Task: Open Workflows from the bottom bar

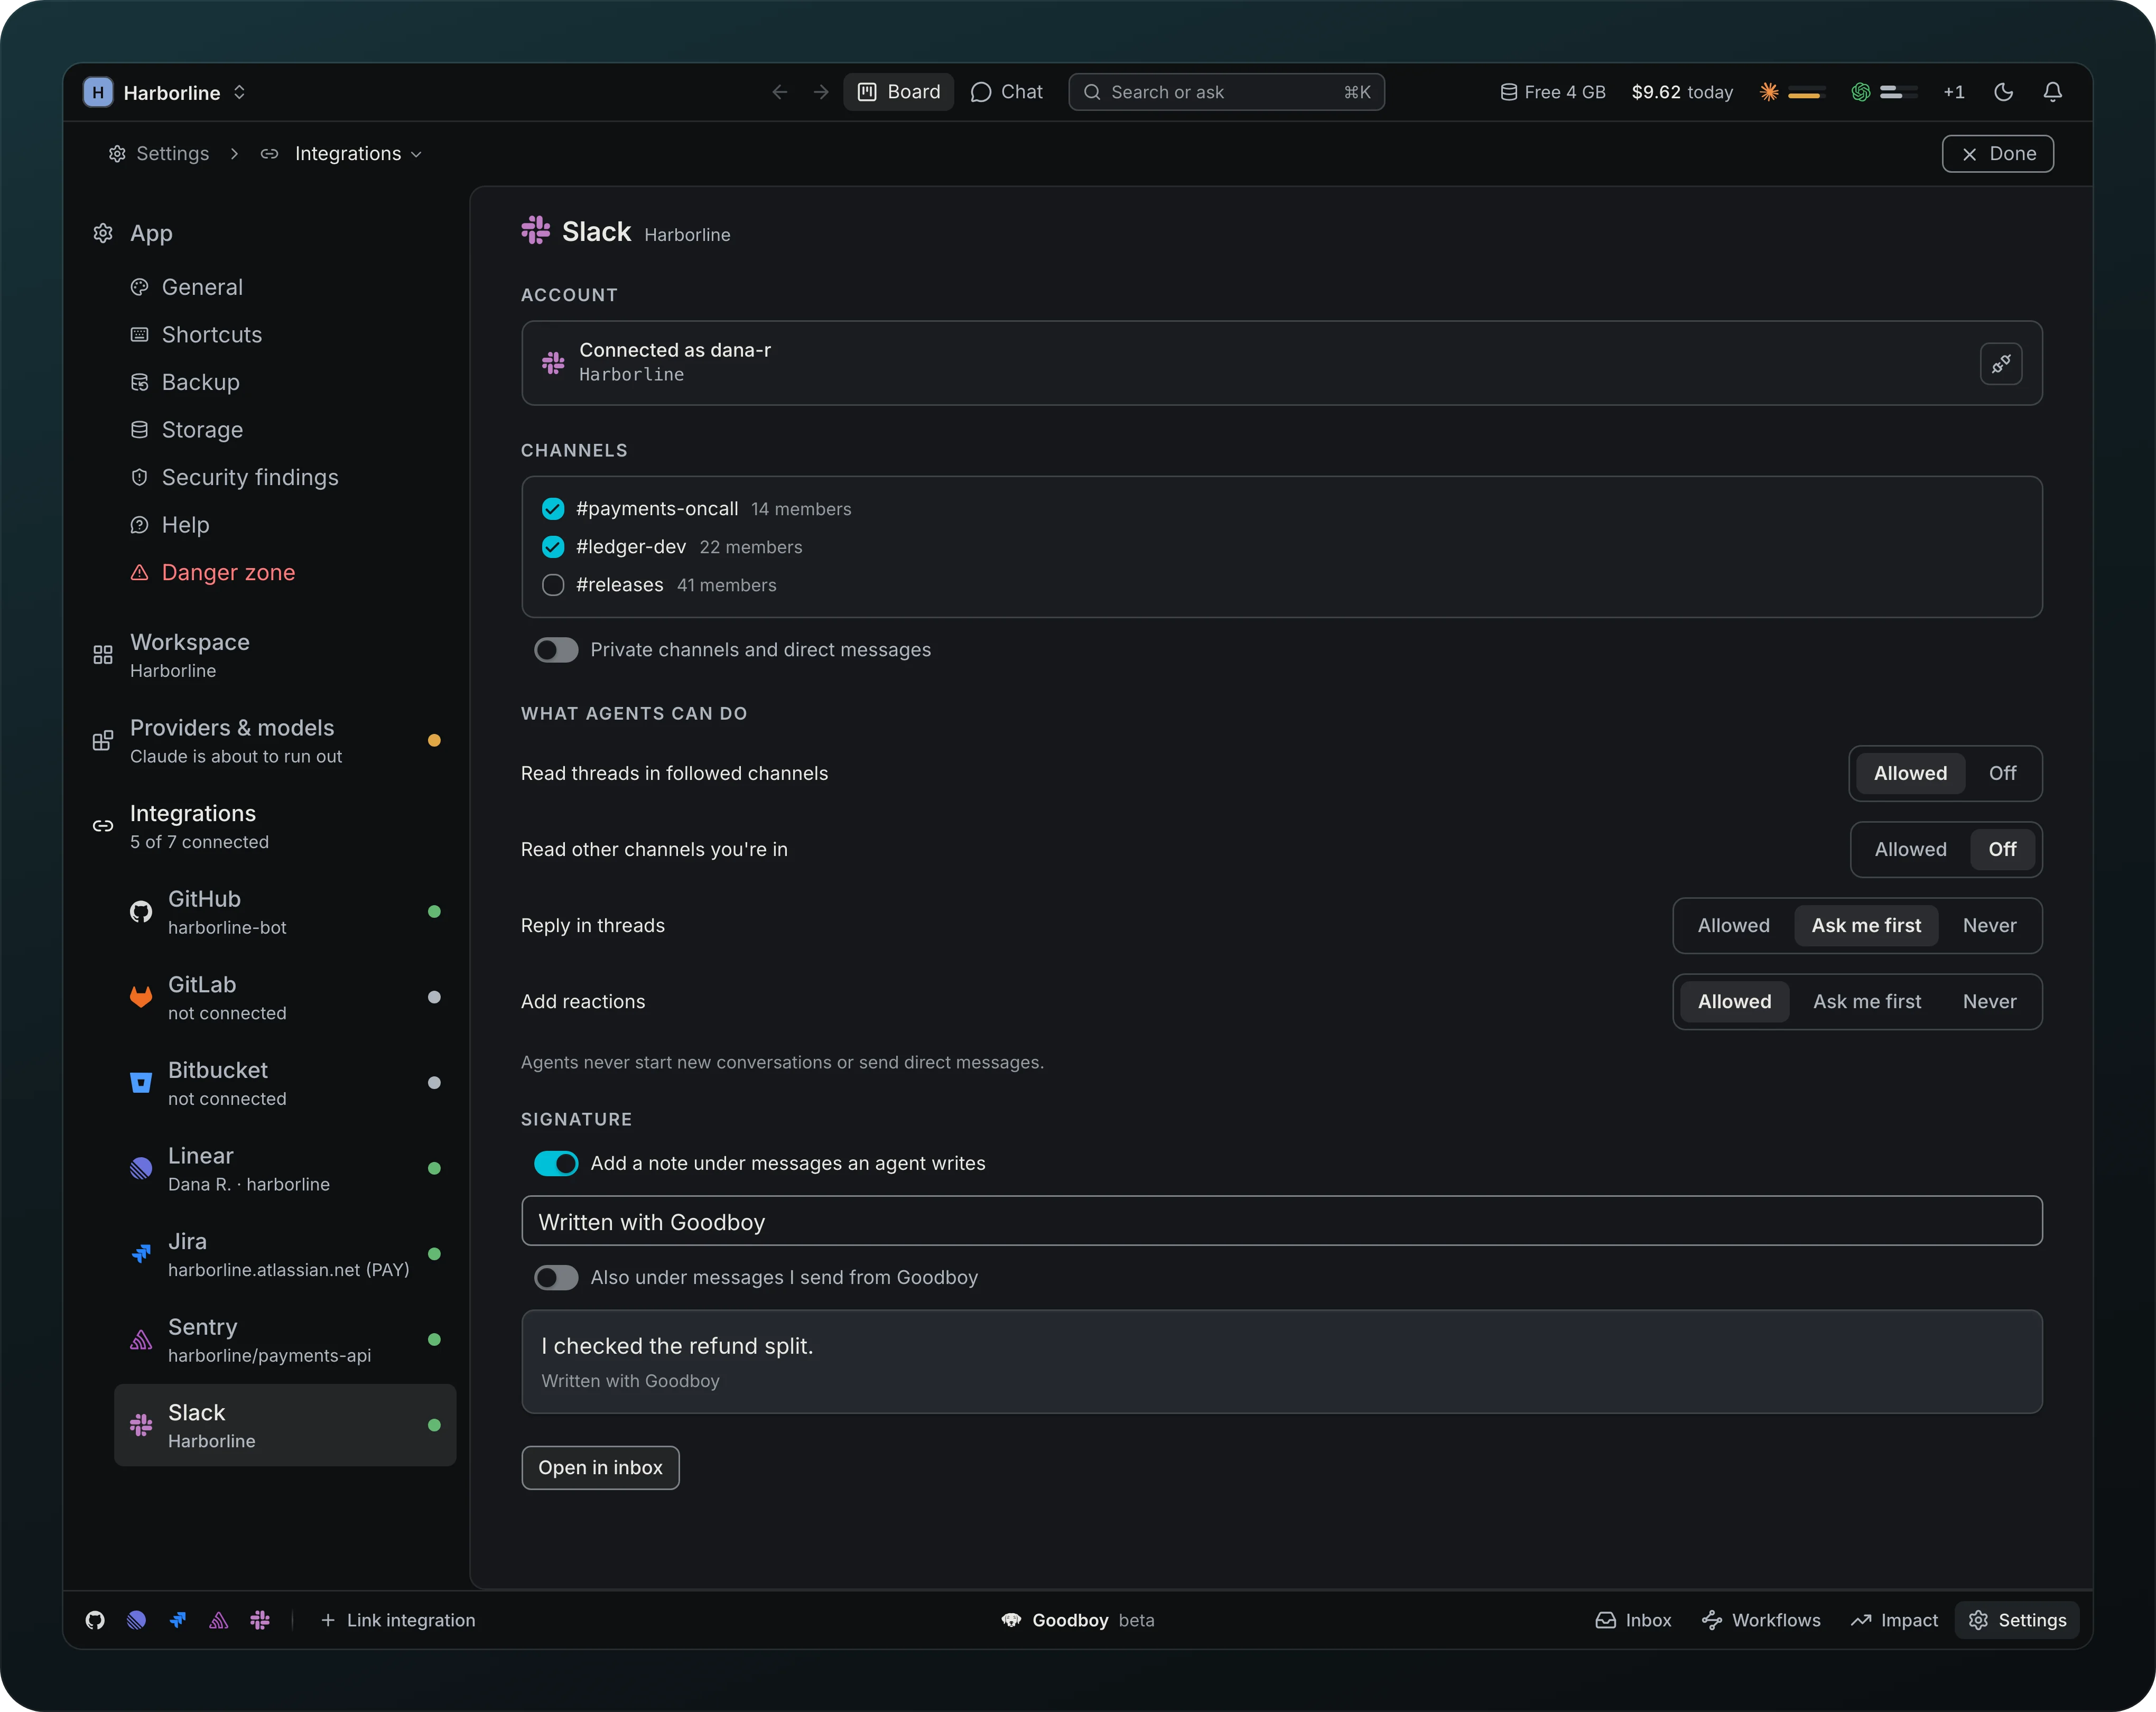Action: [1761, 1620]
